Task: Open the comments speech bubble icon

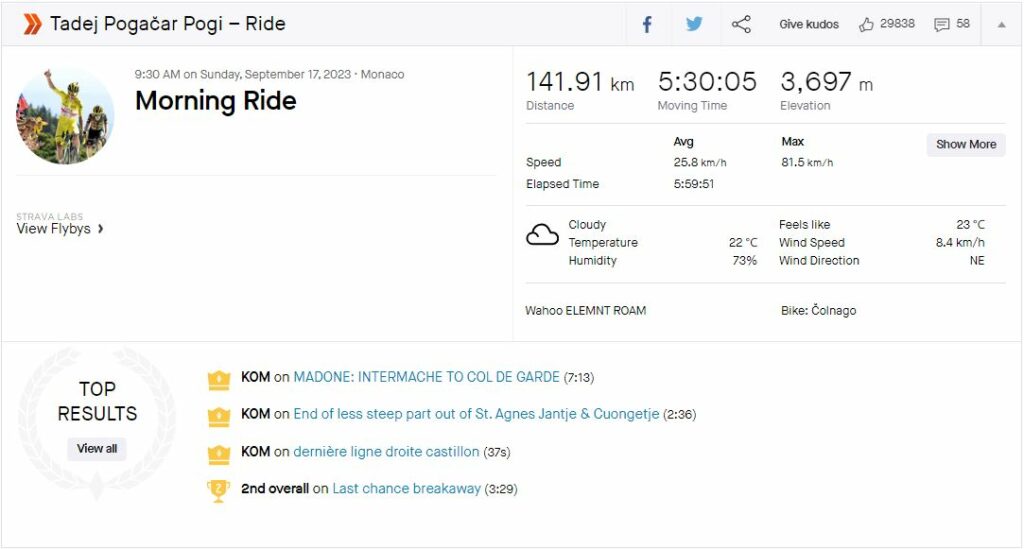Action: tap(942, 25)
